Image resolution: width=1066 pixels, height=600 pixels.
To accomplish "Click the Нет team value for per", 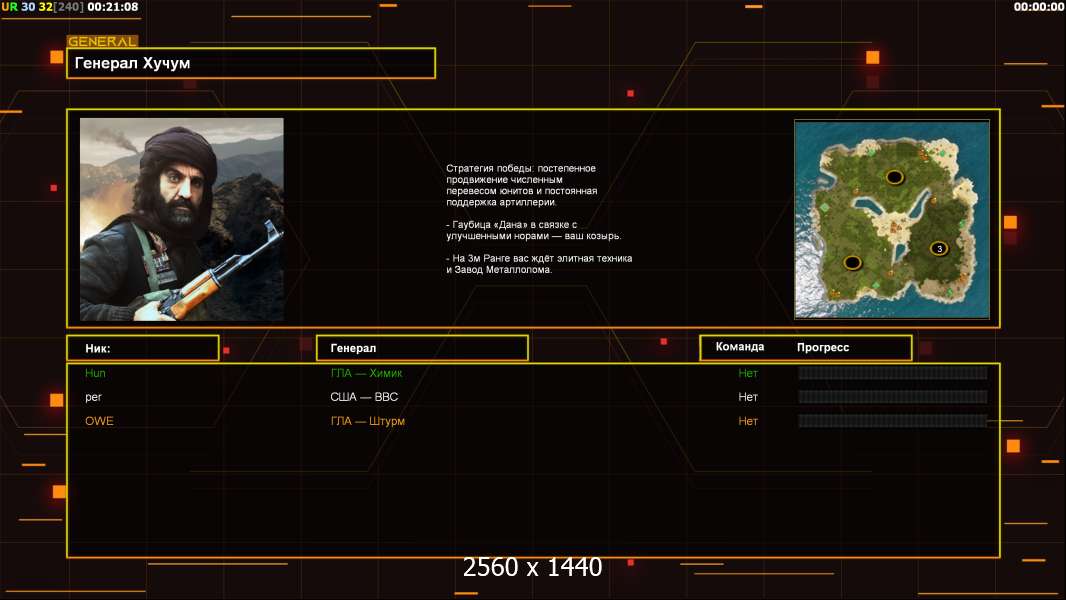I will (x=748, y=397).
